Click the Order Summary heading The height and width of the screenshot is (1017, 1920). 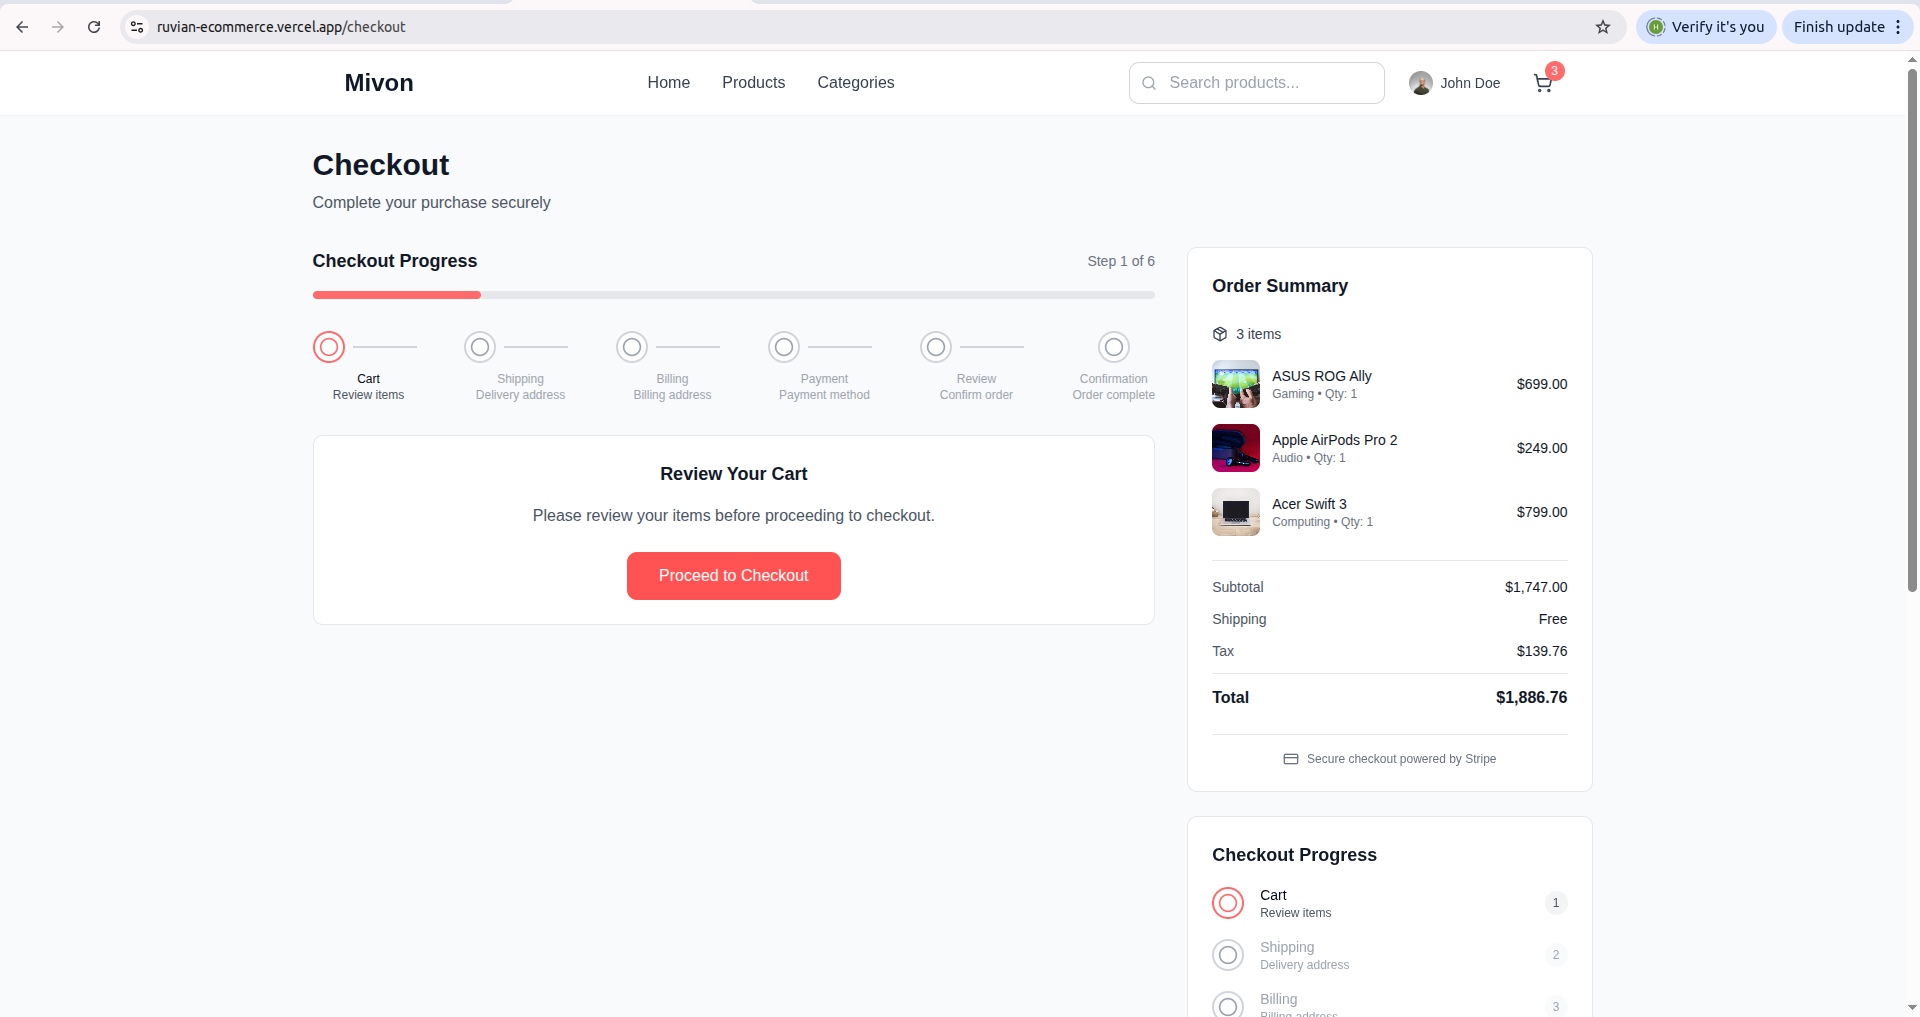click(1280, 286)
